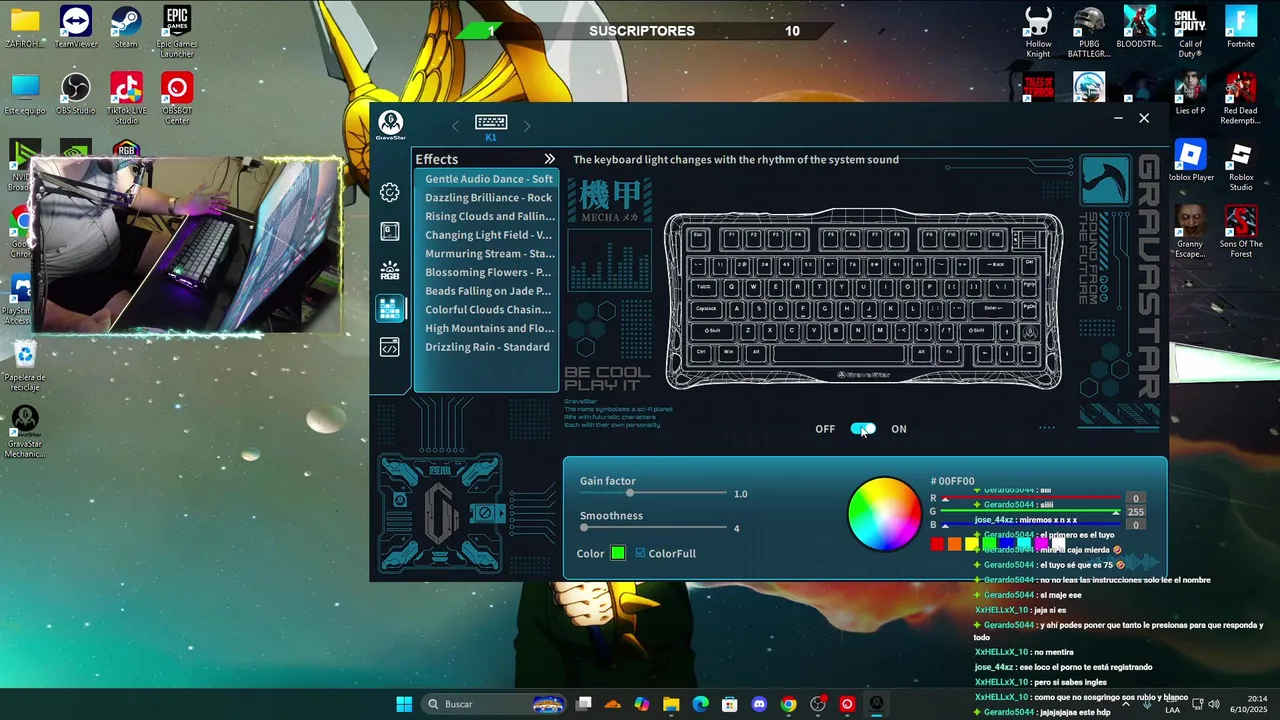The width and height of the screenshot is (1280, 720).
Task: Open TikTok LIVE Studio desktop shortcut
Action: pos(126,98)
